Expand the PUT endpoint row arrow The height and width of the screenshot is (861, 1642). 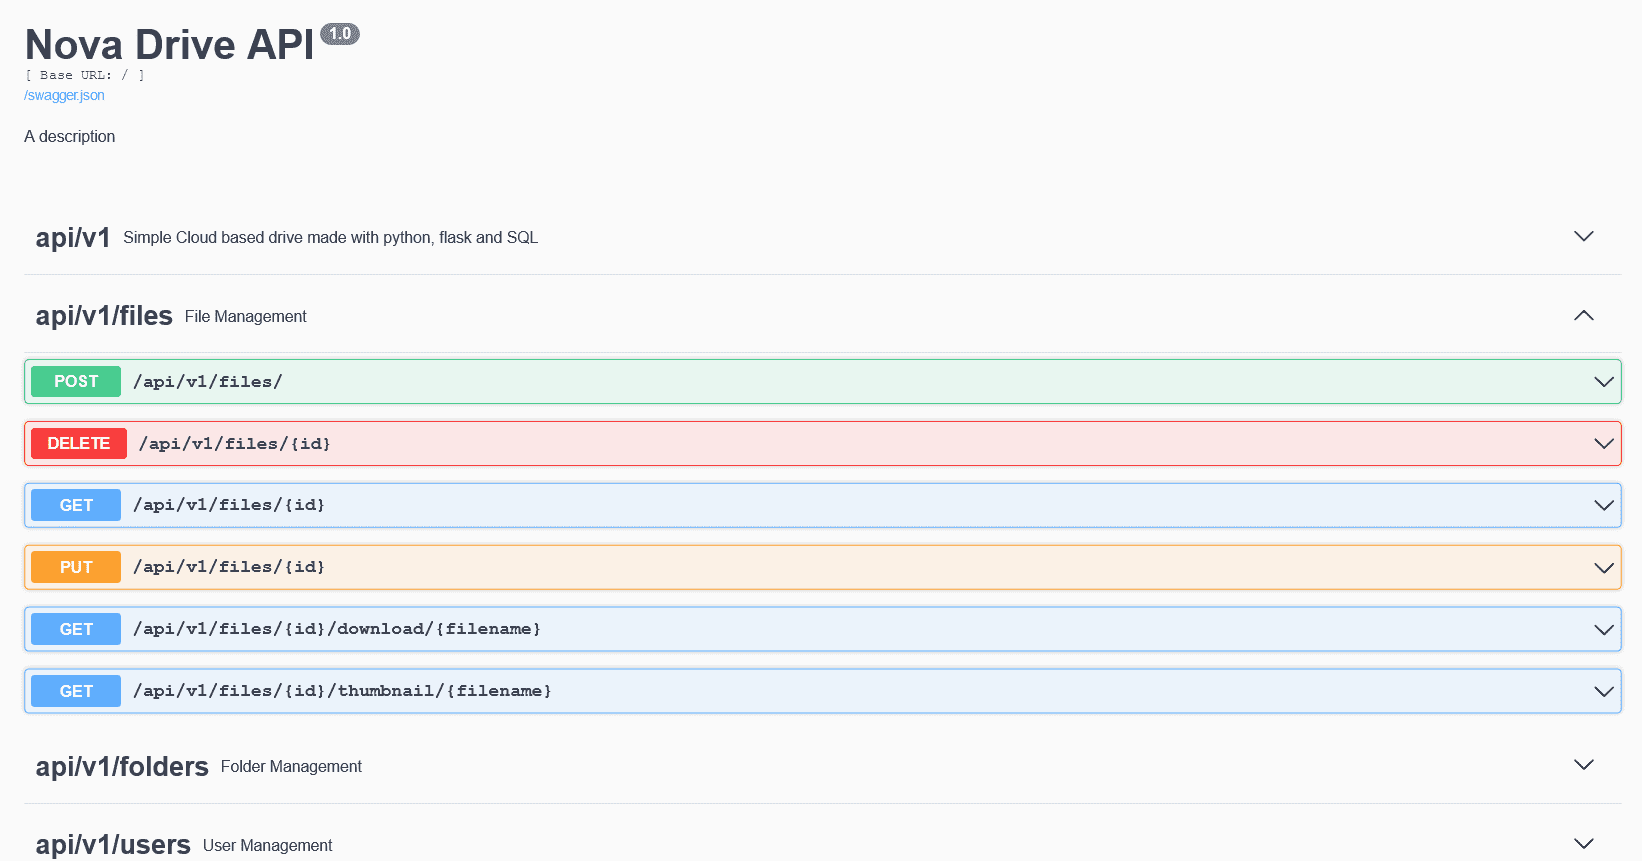1603,568
